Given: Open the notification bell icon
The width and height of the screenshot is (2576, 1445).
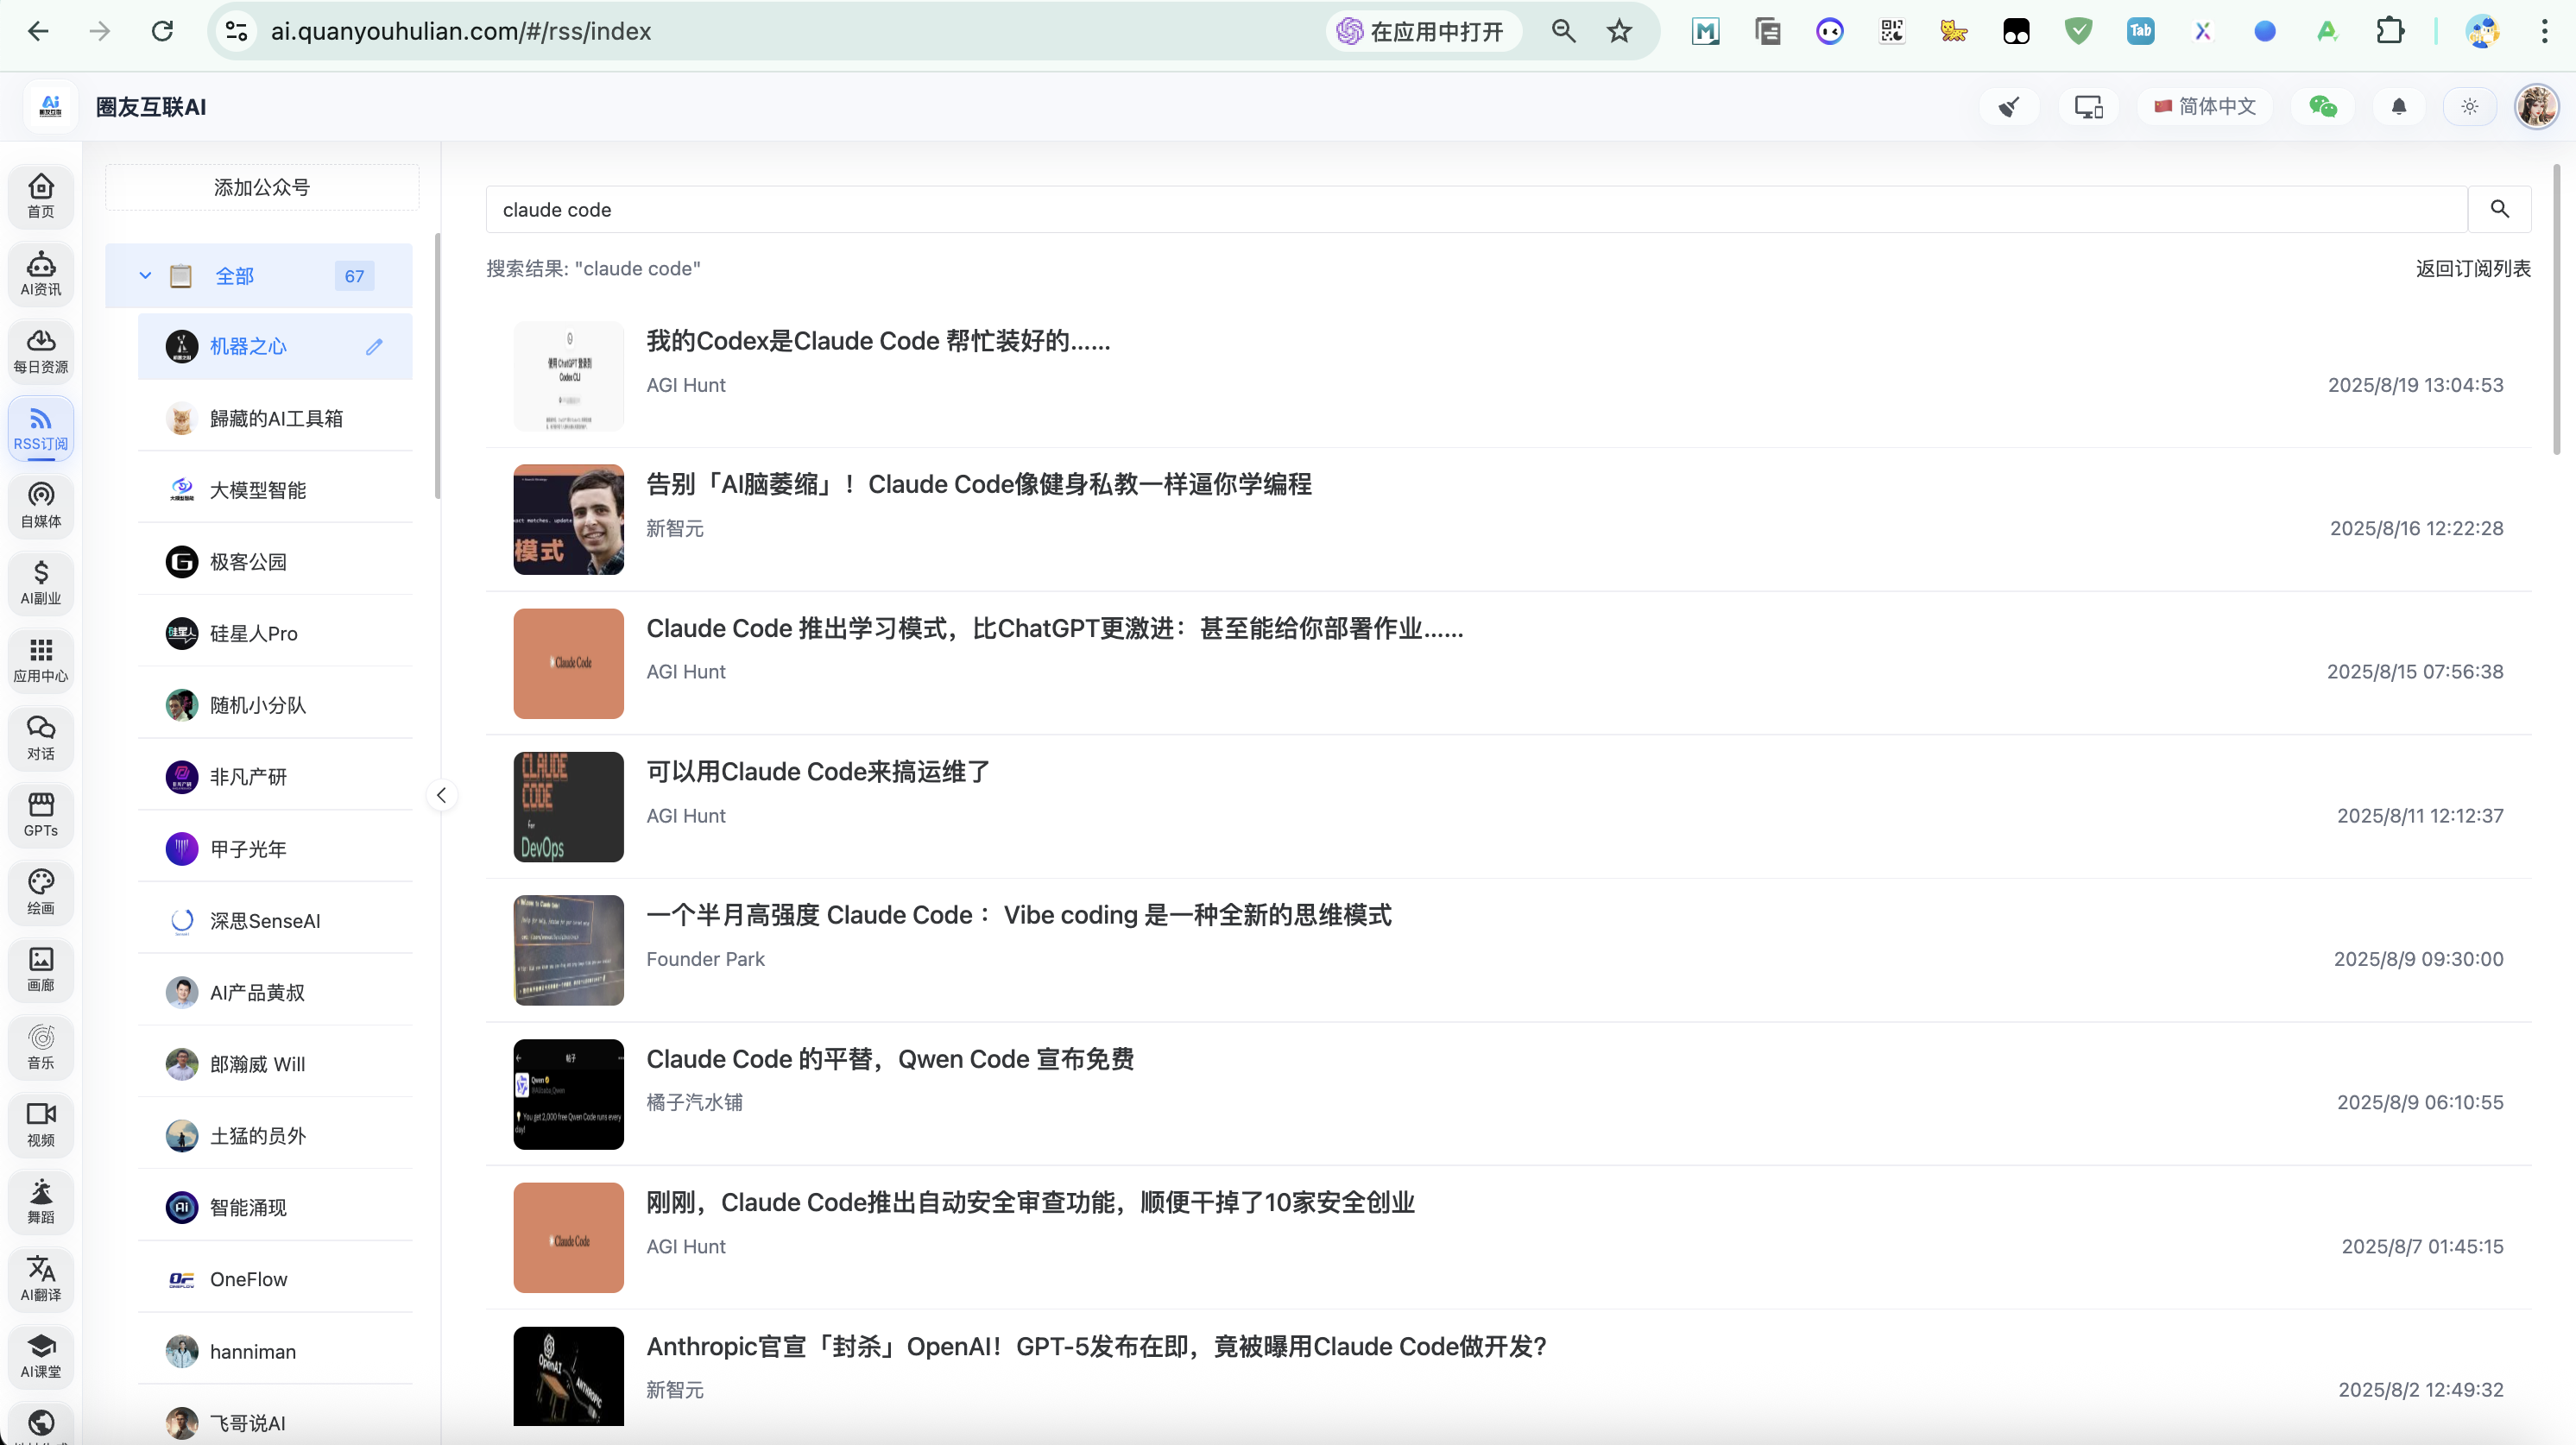Looking at the screenshot, I should coord(2398,106).
